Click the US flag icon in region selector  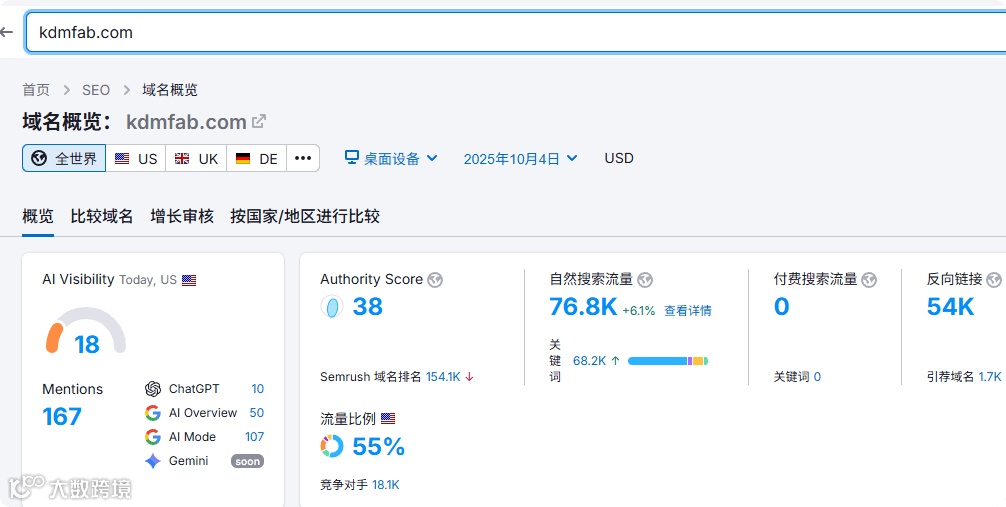point(122,159)
